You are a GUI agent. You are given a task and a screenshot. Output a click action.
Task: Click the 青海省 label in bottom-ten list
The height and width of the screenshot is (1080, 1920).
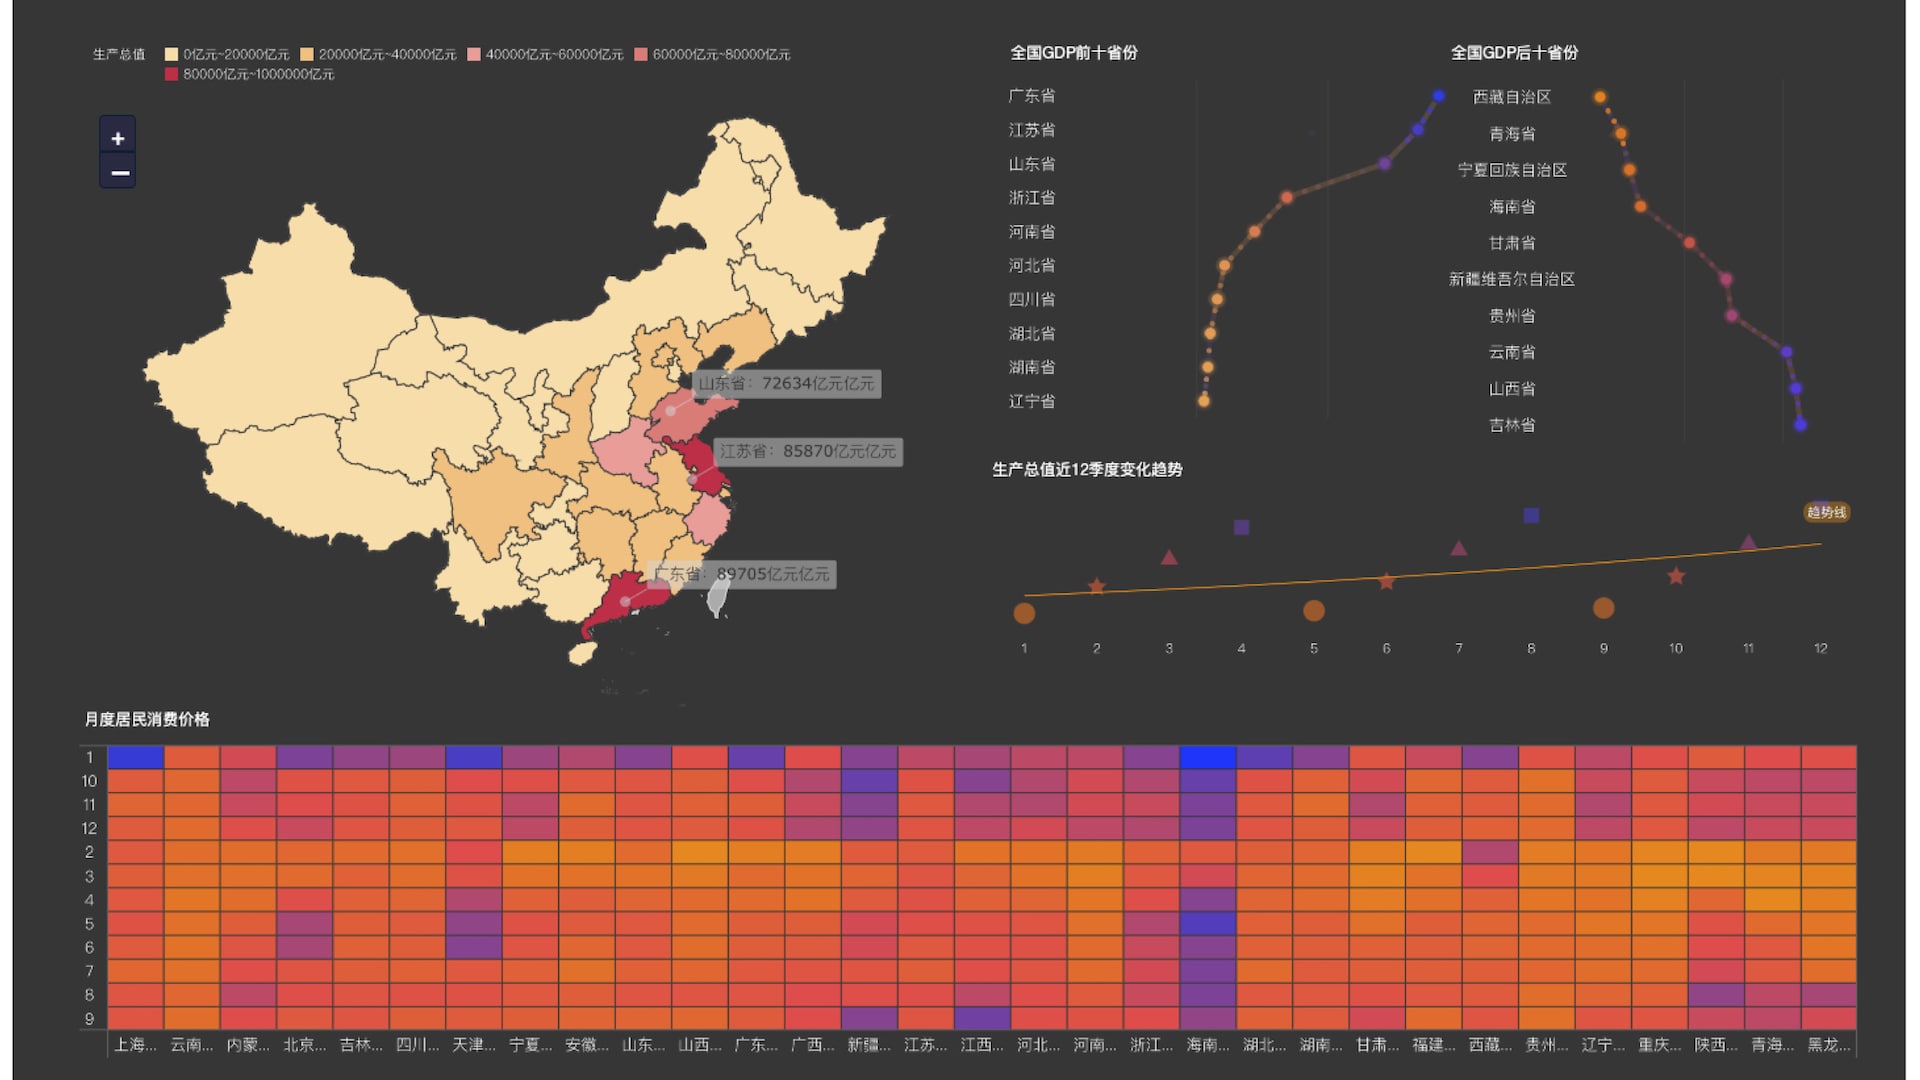tap(1512, 133)
